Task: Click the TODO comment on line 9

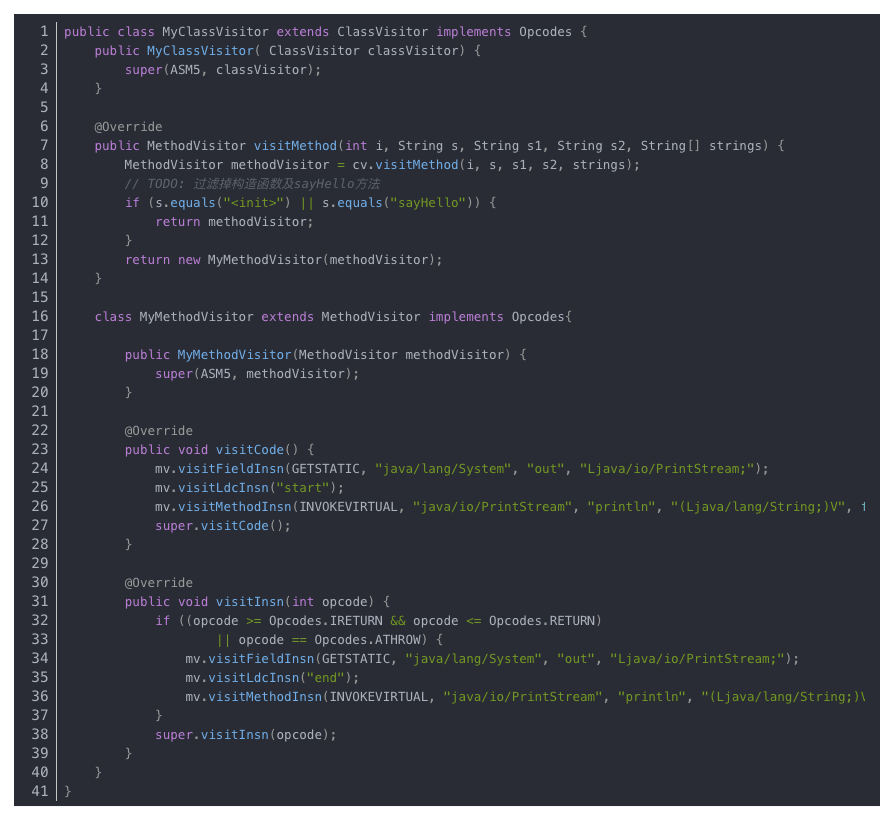Action: tap(252, 184)
